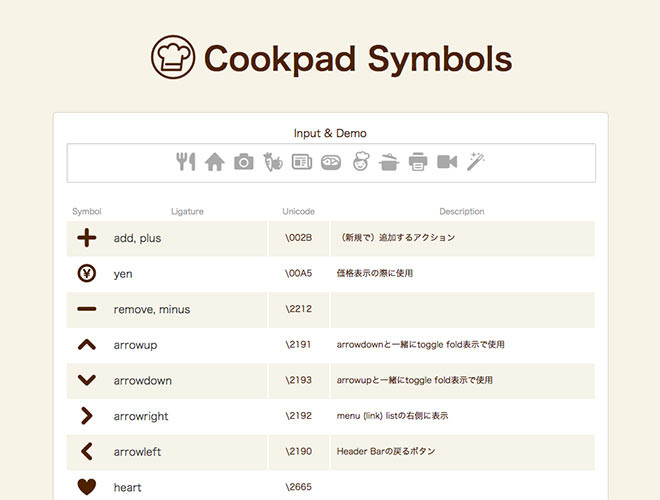The image size is (660, 500).
Task: Click the \2192 unicode cell
Action: 298,416
